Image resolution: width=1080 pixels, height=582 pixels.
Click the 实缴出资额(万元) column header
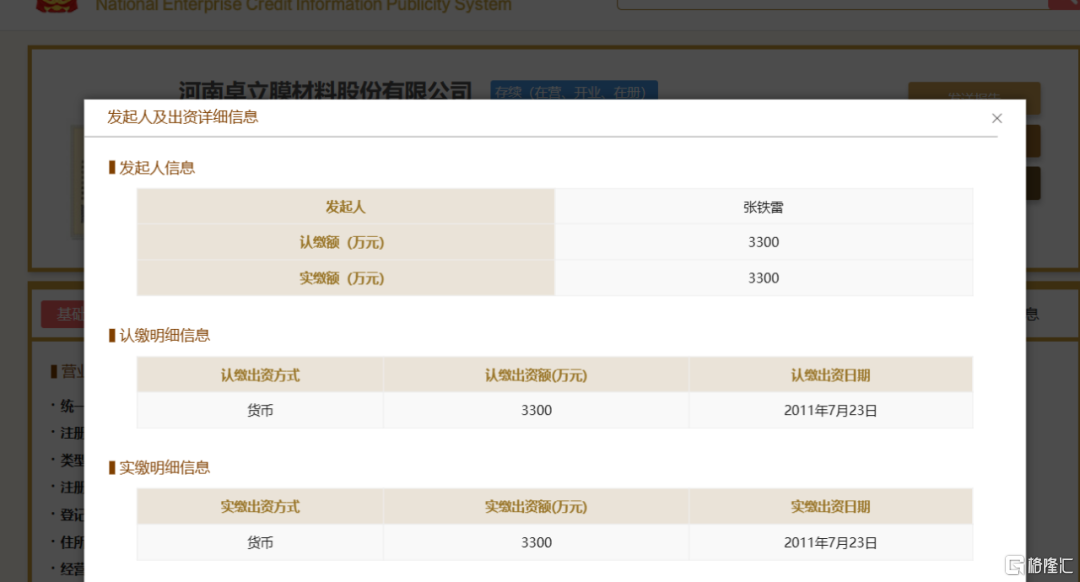[536, 507]
